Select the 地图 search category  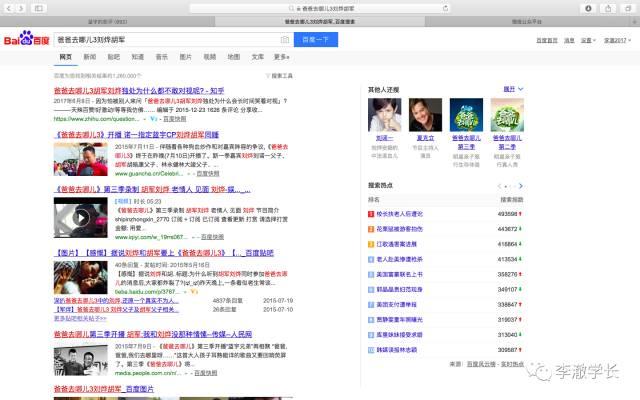233,57
